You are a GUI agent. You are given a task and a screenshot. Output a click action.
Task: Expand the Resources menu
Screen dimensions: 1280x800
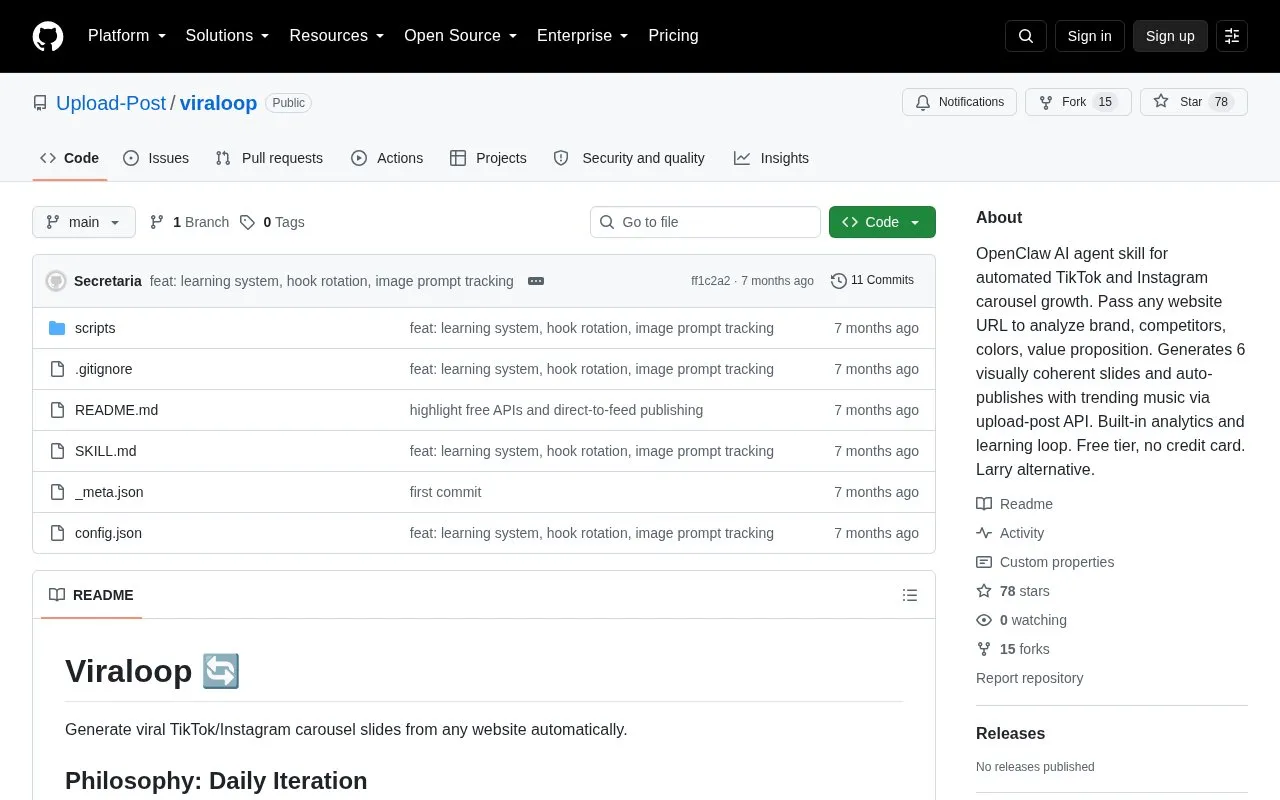(x=337, y=36)
